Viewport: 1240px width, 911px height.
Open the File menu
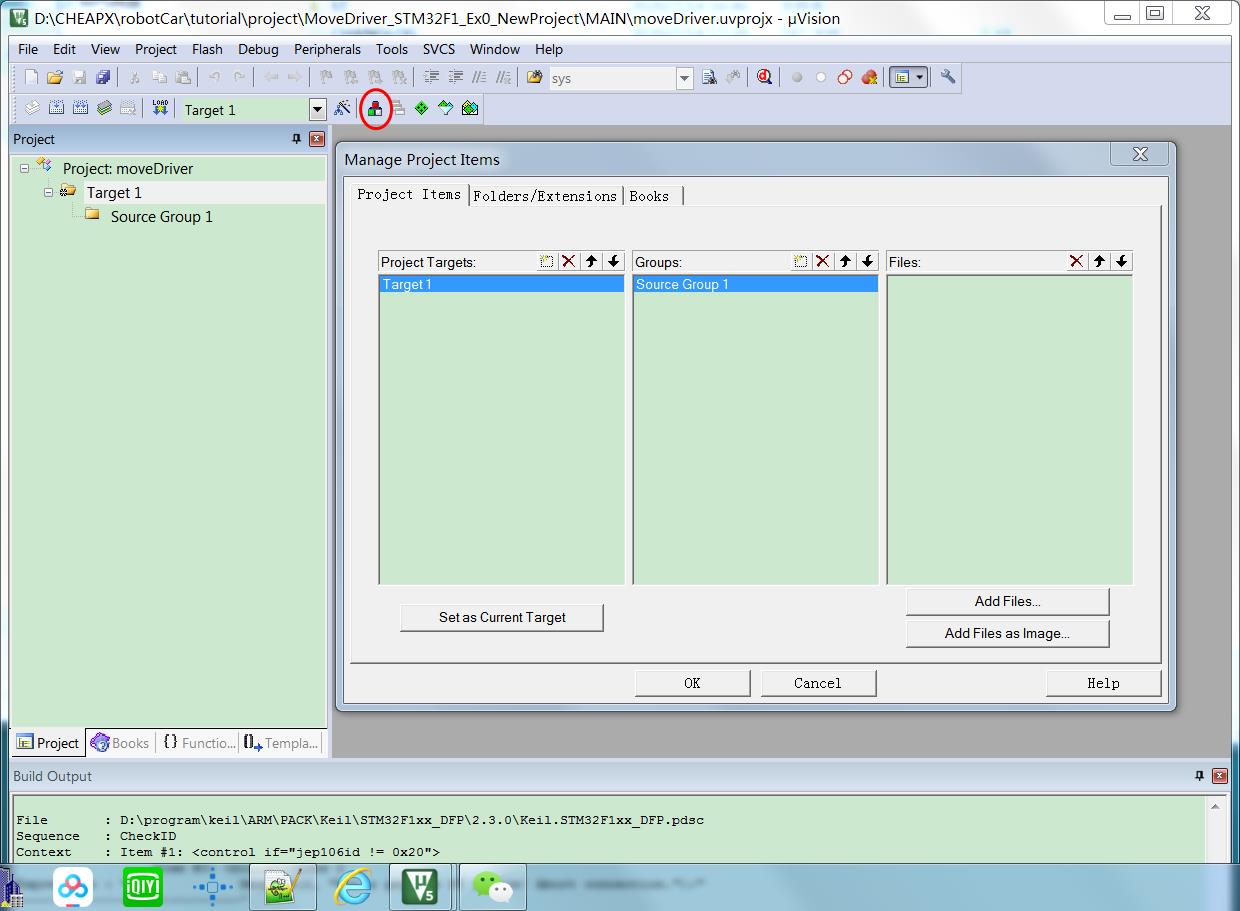coord(28,49)
